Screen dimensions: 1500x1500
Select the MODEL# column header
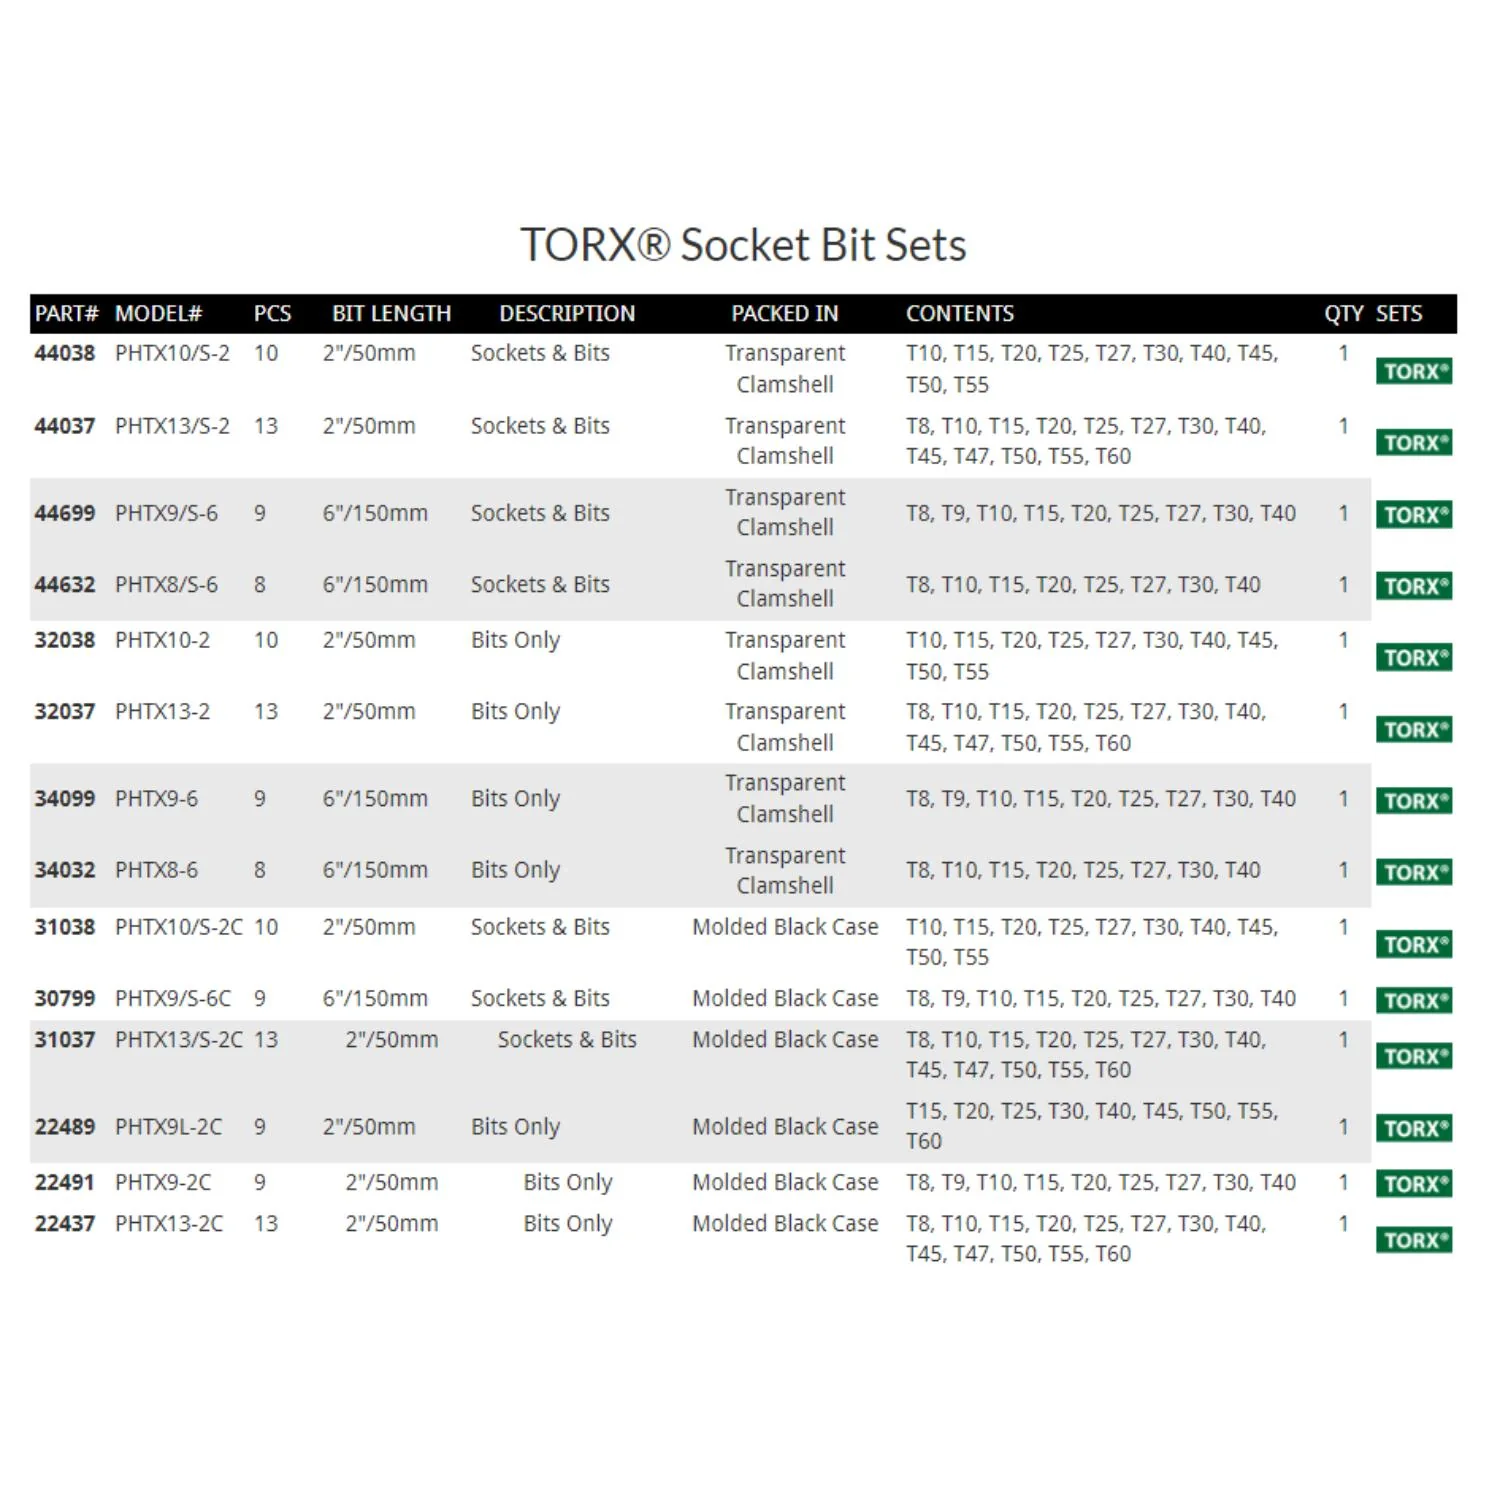(158, 313)
